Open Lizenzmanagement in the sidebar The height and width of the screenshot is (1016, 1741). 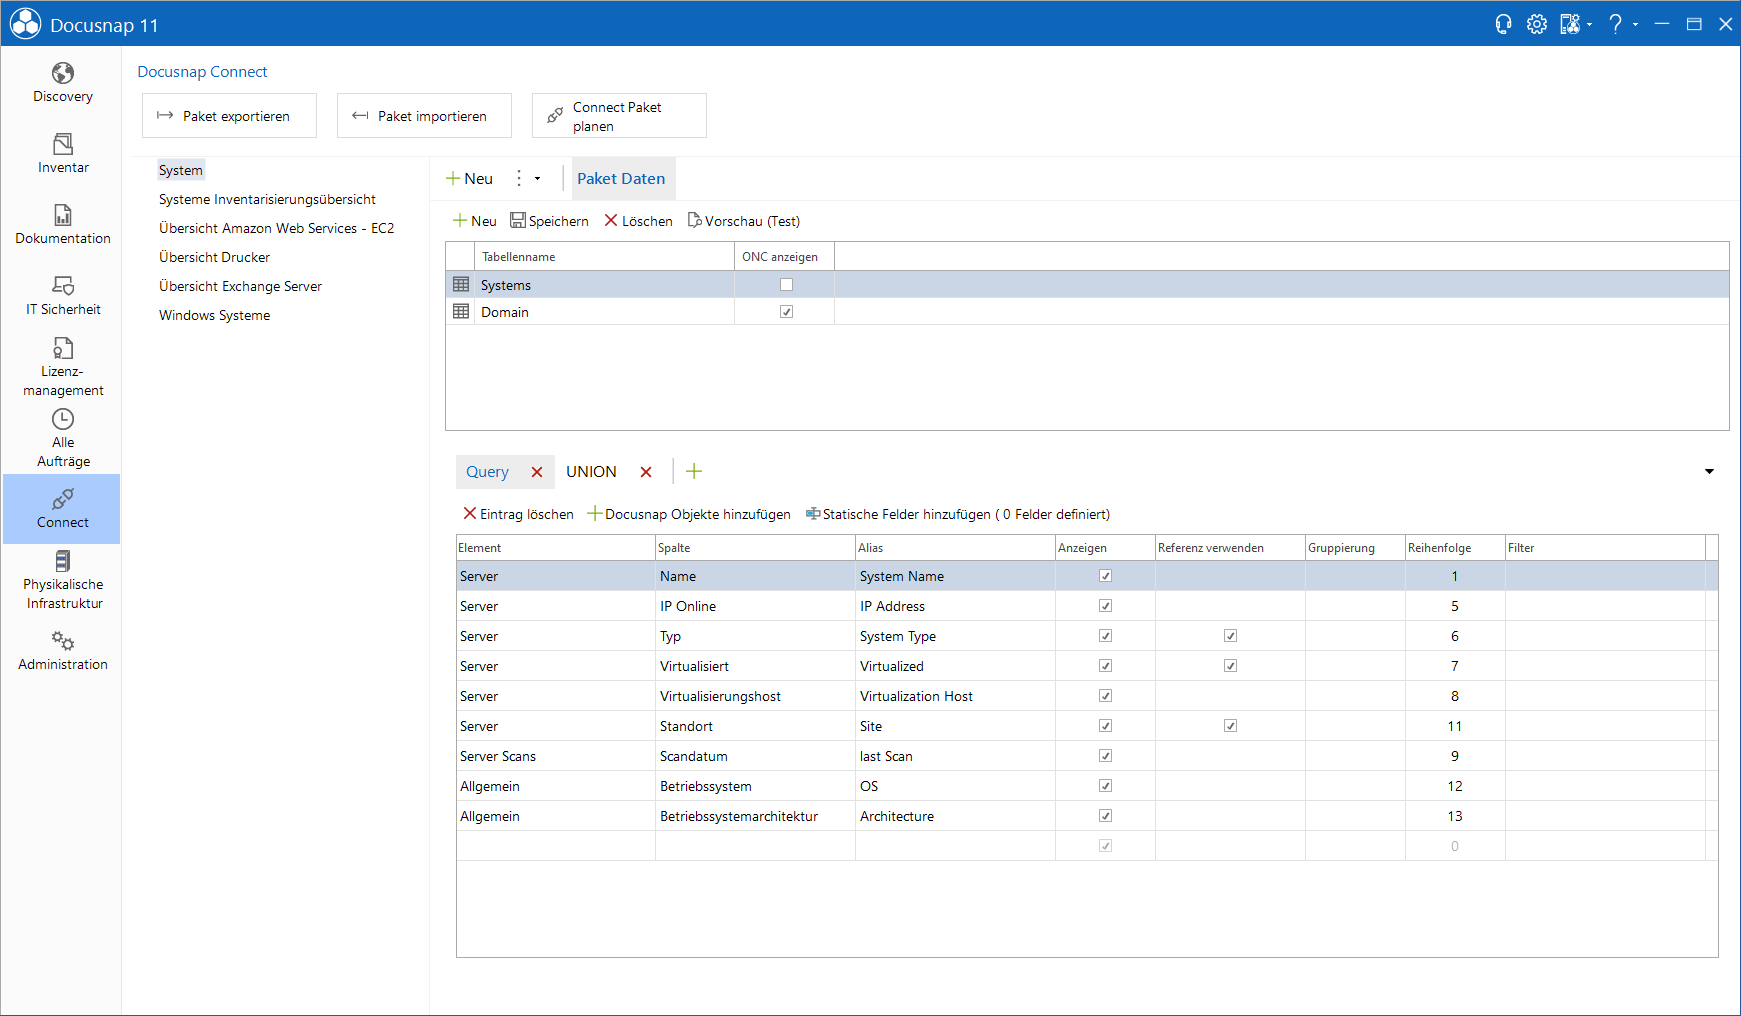point(62,367)
